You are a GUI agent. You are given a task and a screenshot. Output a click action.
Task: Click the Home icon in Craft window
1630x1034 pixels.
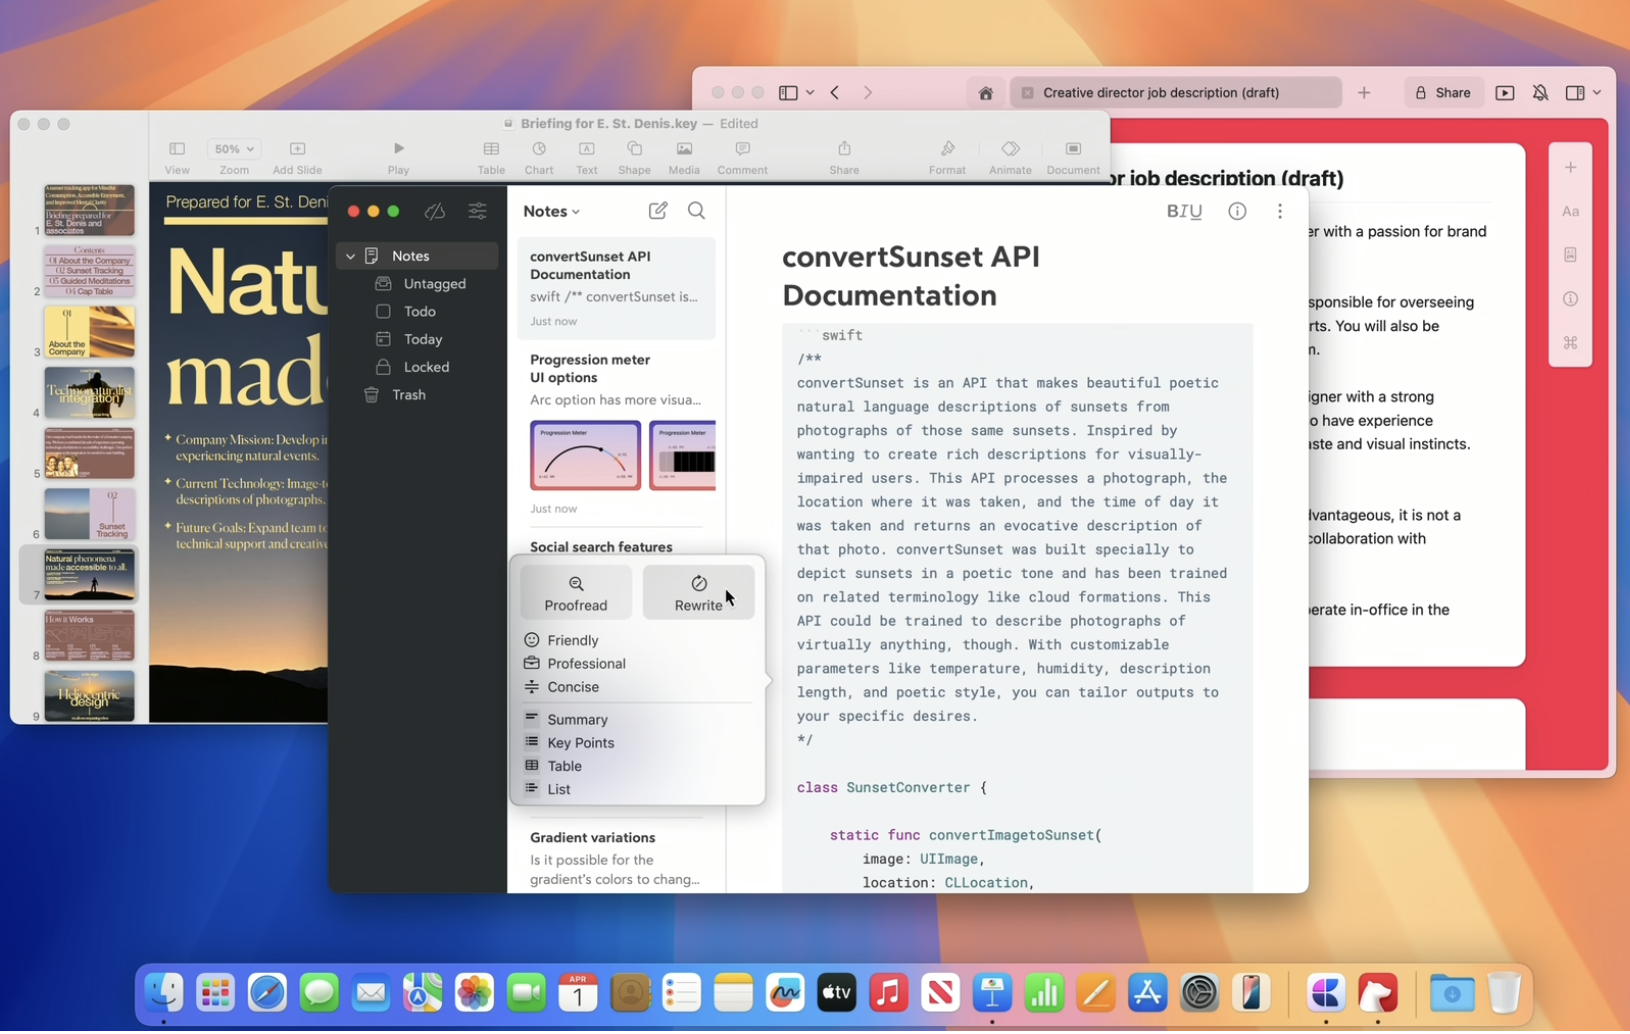click(x=985, y=93)
